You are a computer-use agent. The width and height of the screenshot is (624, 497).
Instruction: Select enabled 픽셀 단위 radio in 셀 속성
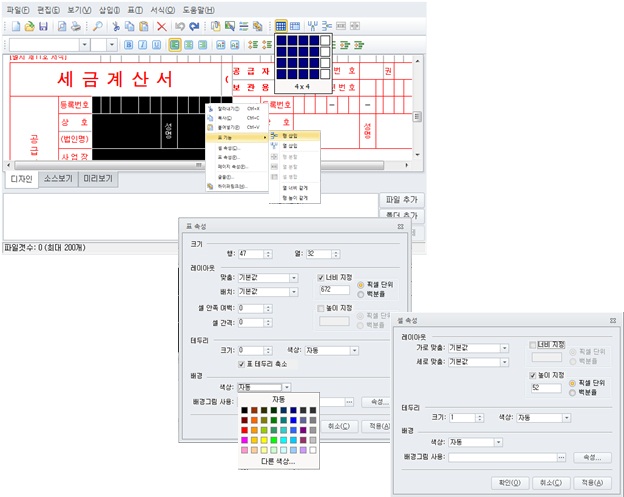(x=572, y=383)
